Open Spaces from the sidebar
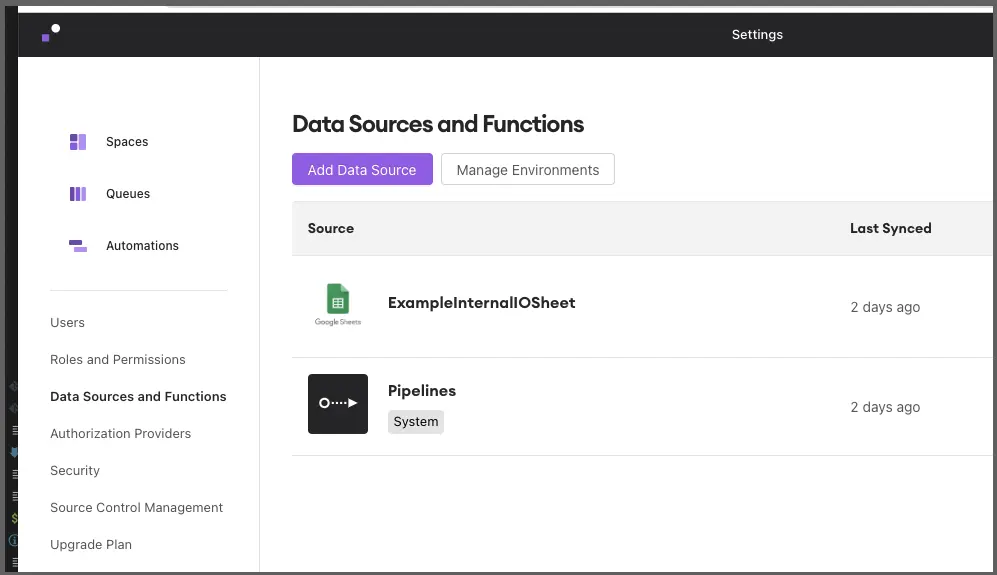This screenshot has height=575, width=997. (x=127, y=142)
